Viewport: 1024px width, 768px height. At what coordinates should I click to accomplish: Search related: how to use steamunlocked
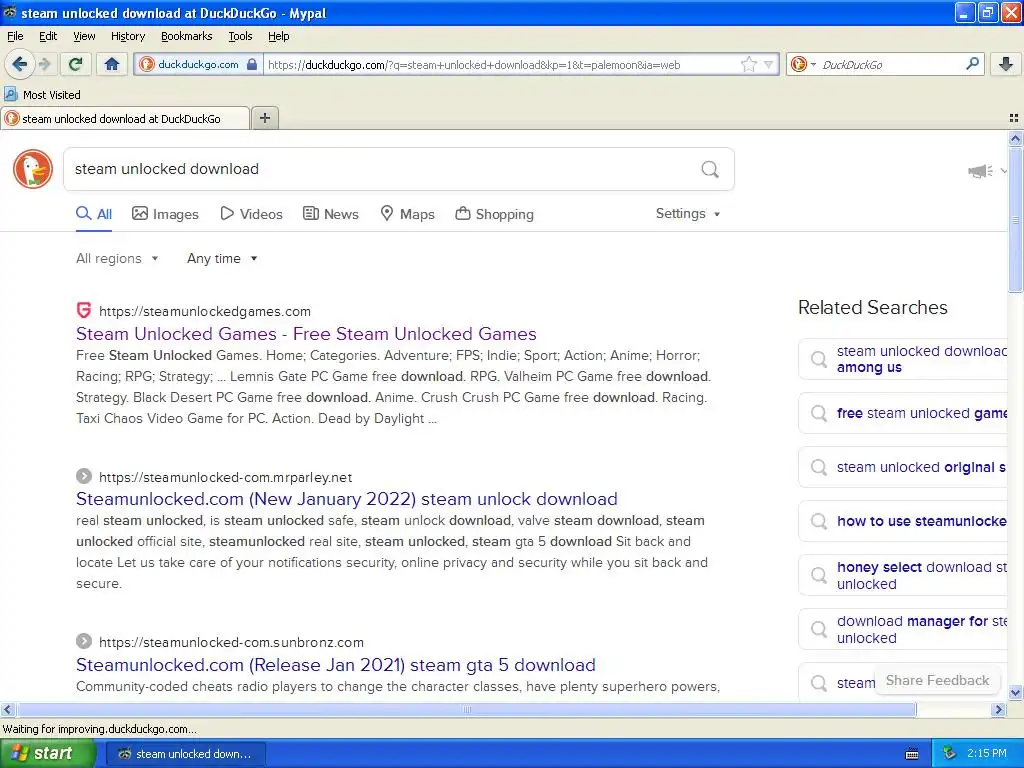(903, 521)
